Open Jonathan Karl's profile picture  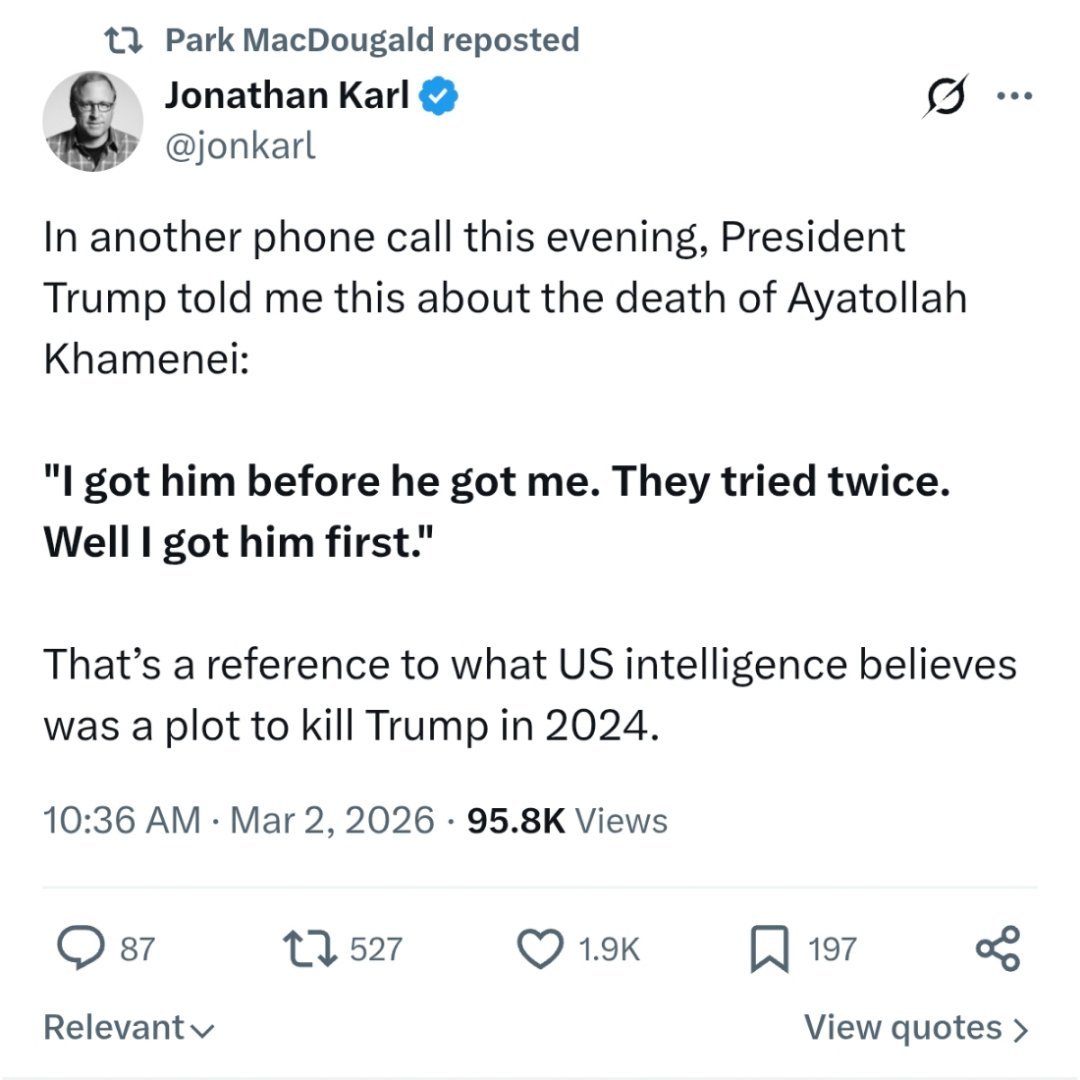92,121
